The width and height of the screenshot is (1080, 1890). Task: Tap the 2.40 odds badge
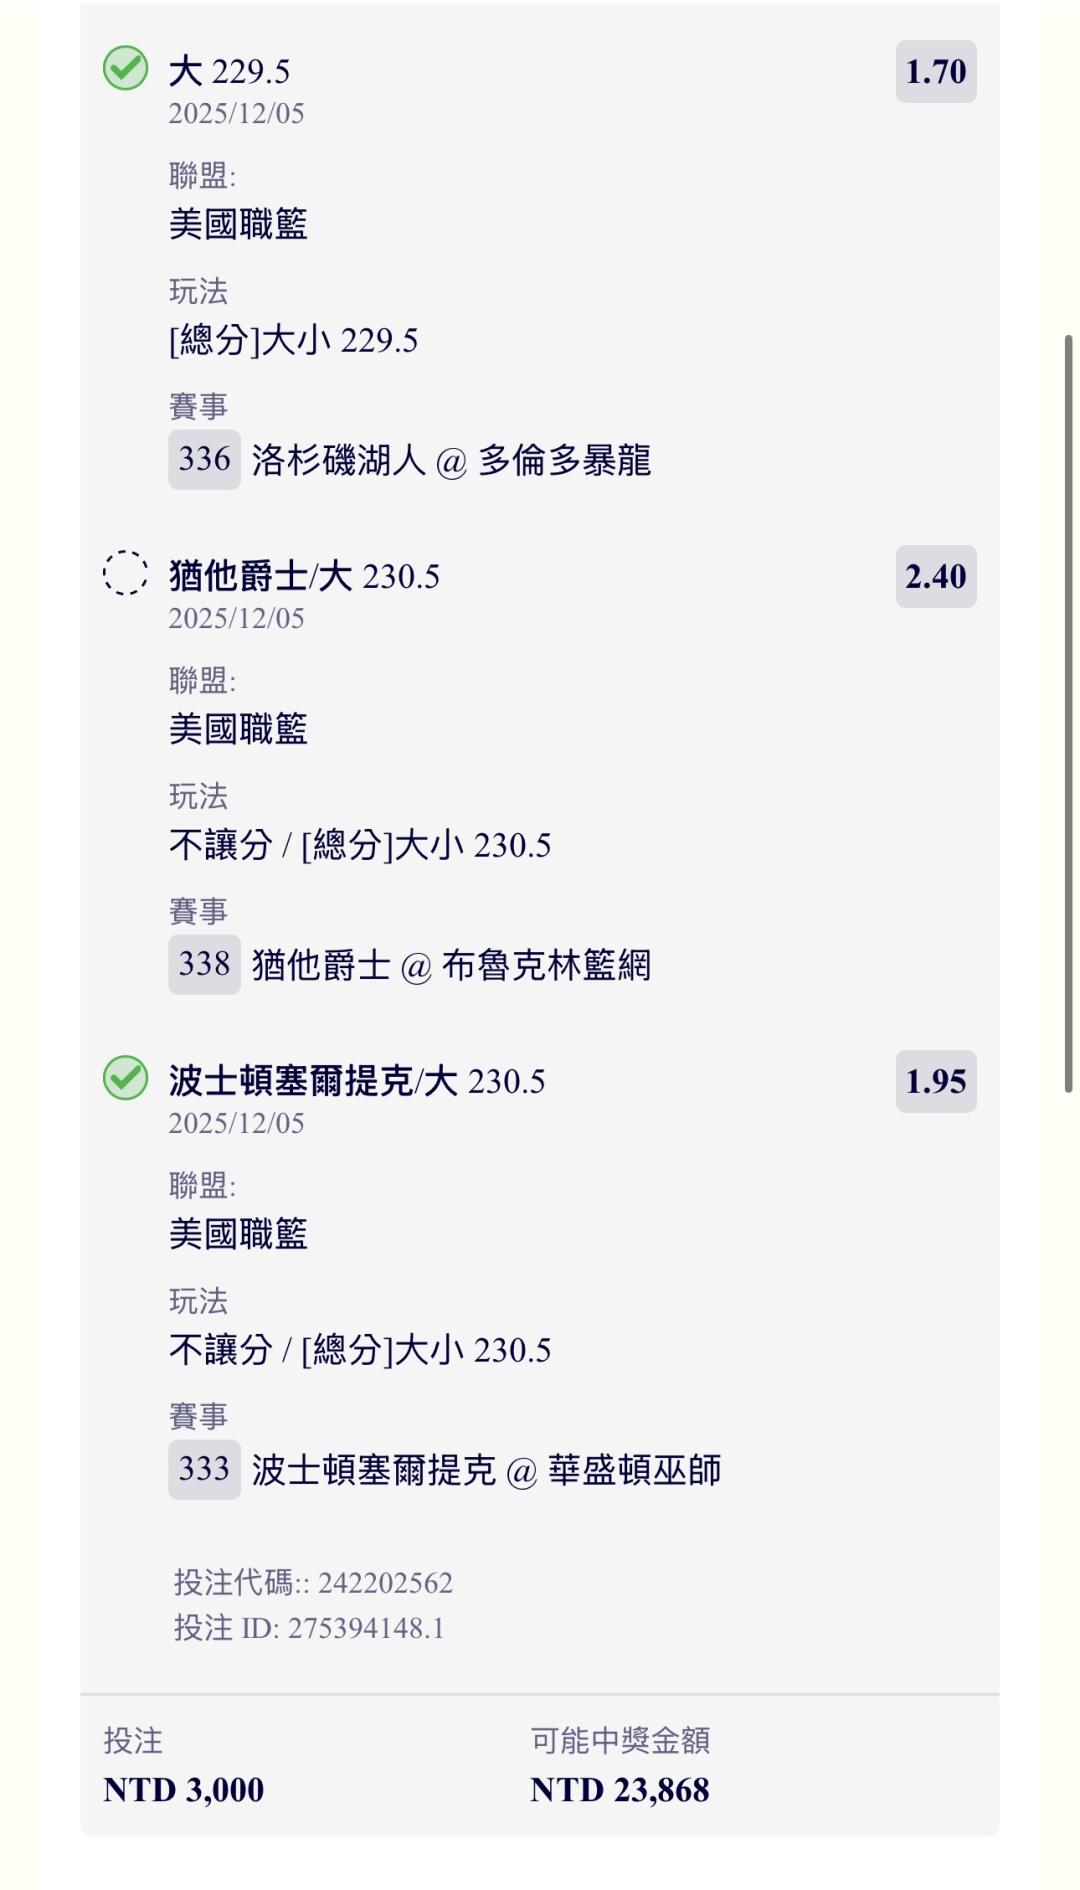(935, 577)
